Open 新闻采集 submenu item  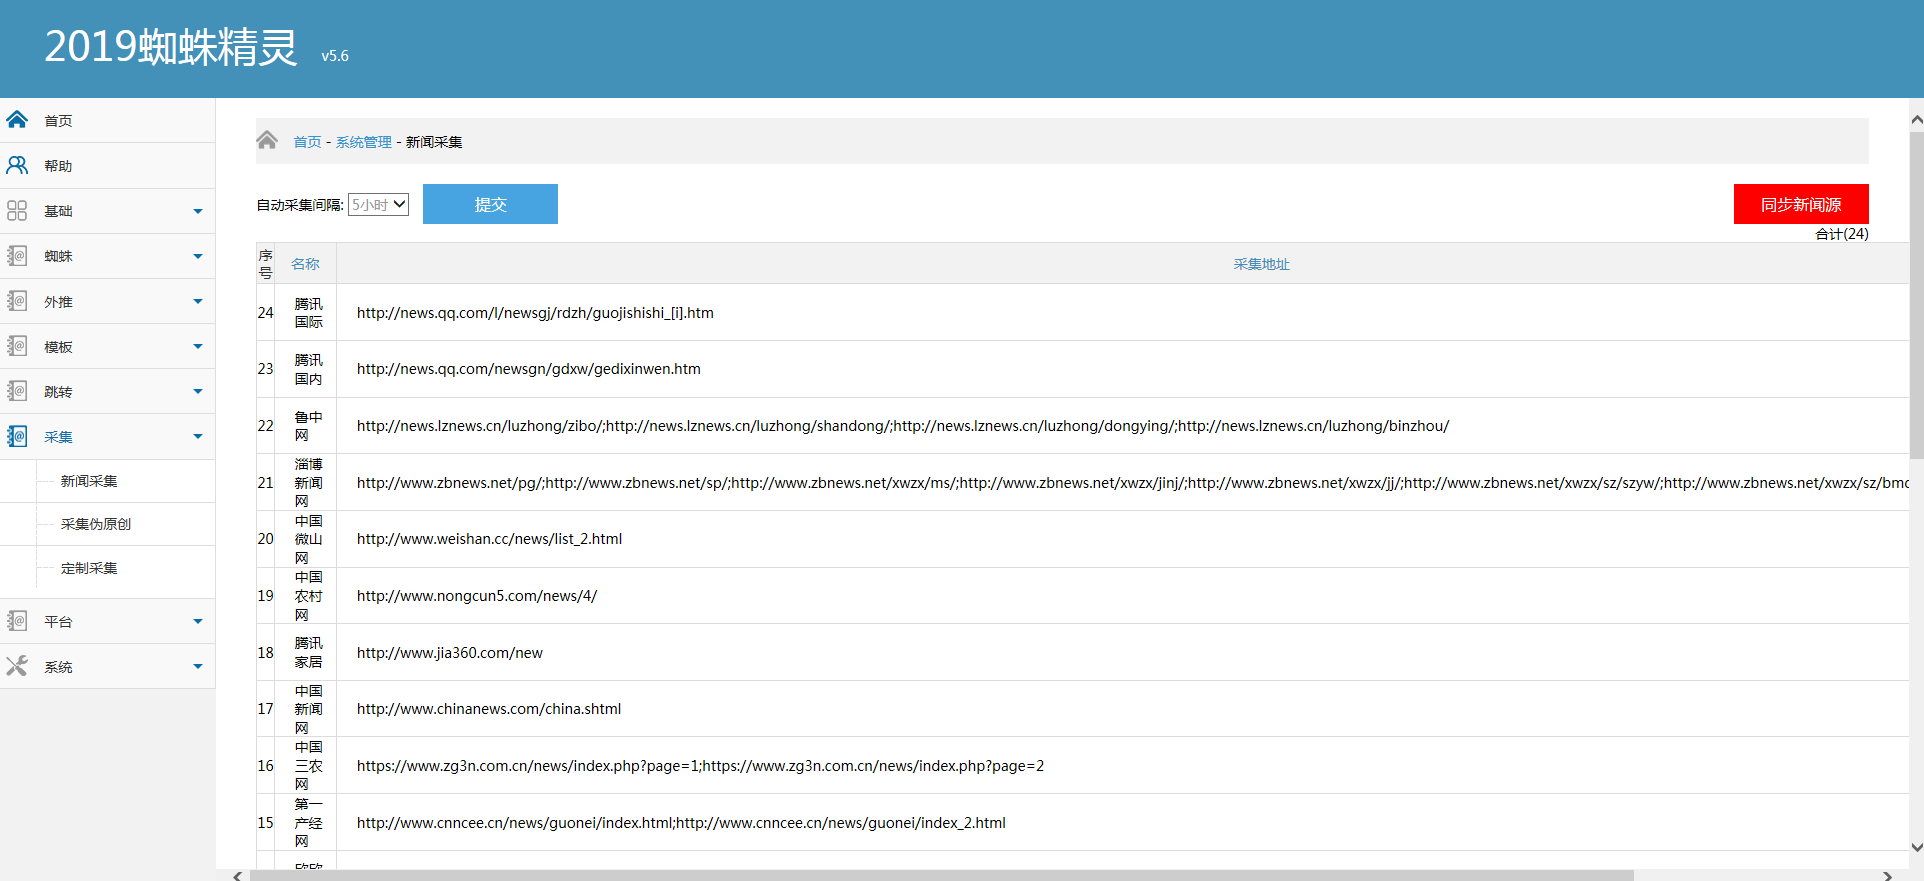[x=89, y=481]
